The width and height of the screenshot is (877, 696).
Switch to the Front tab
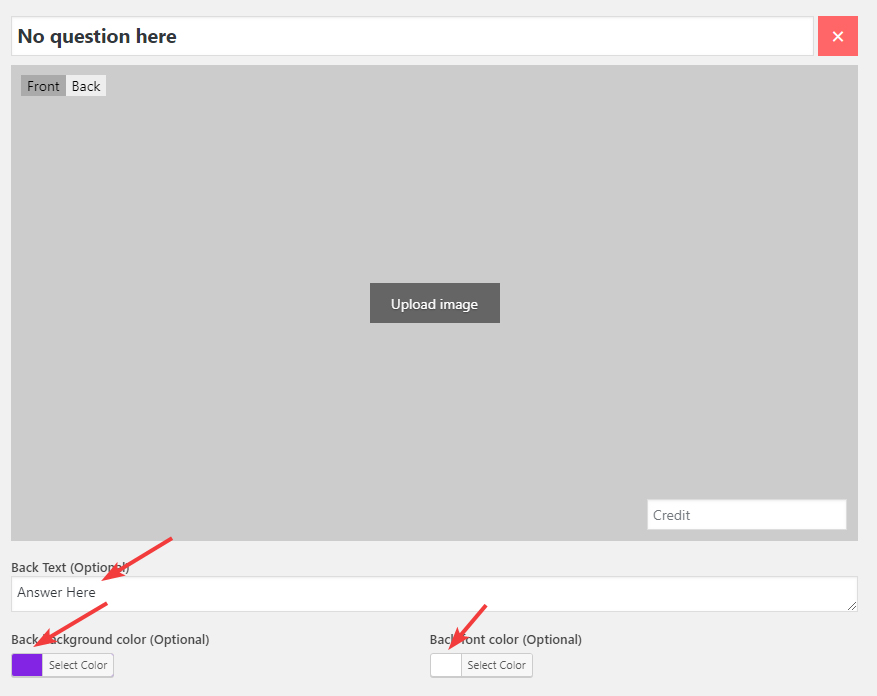click(43, 86)
